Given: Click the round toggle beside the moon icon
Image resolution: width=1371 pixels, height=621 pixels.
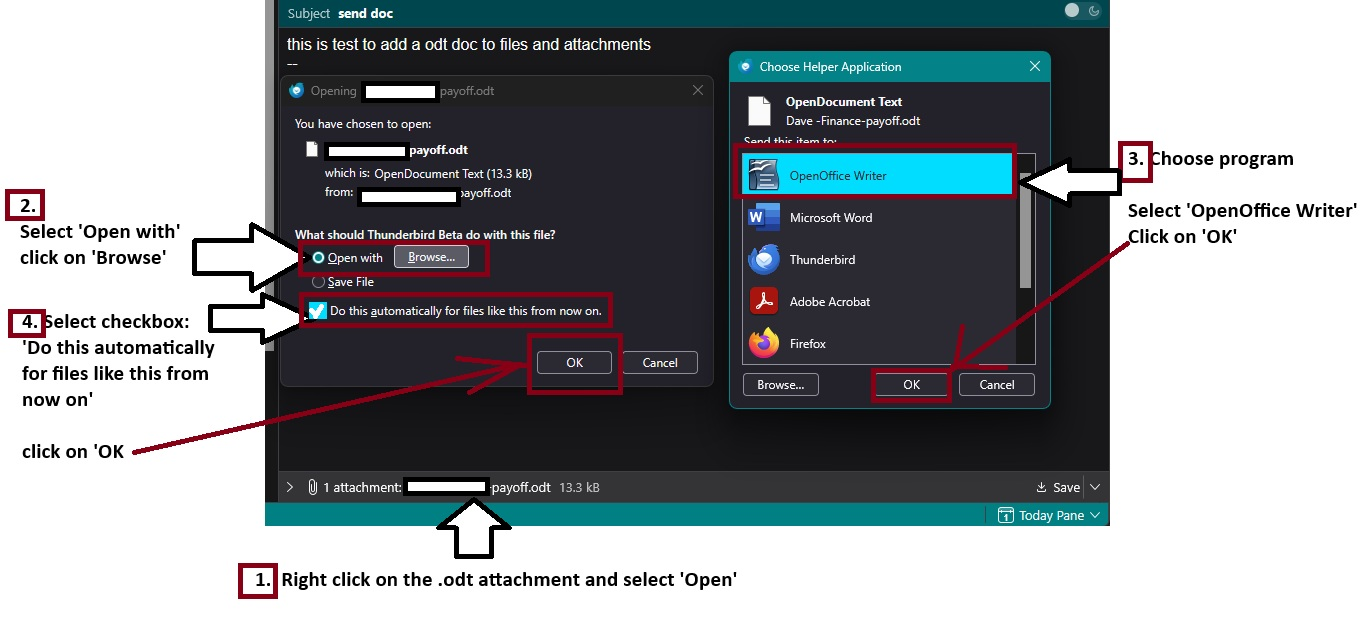Looking at the screenshot, I should tap(1072, 10).
